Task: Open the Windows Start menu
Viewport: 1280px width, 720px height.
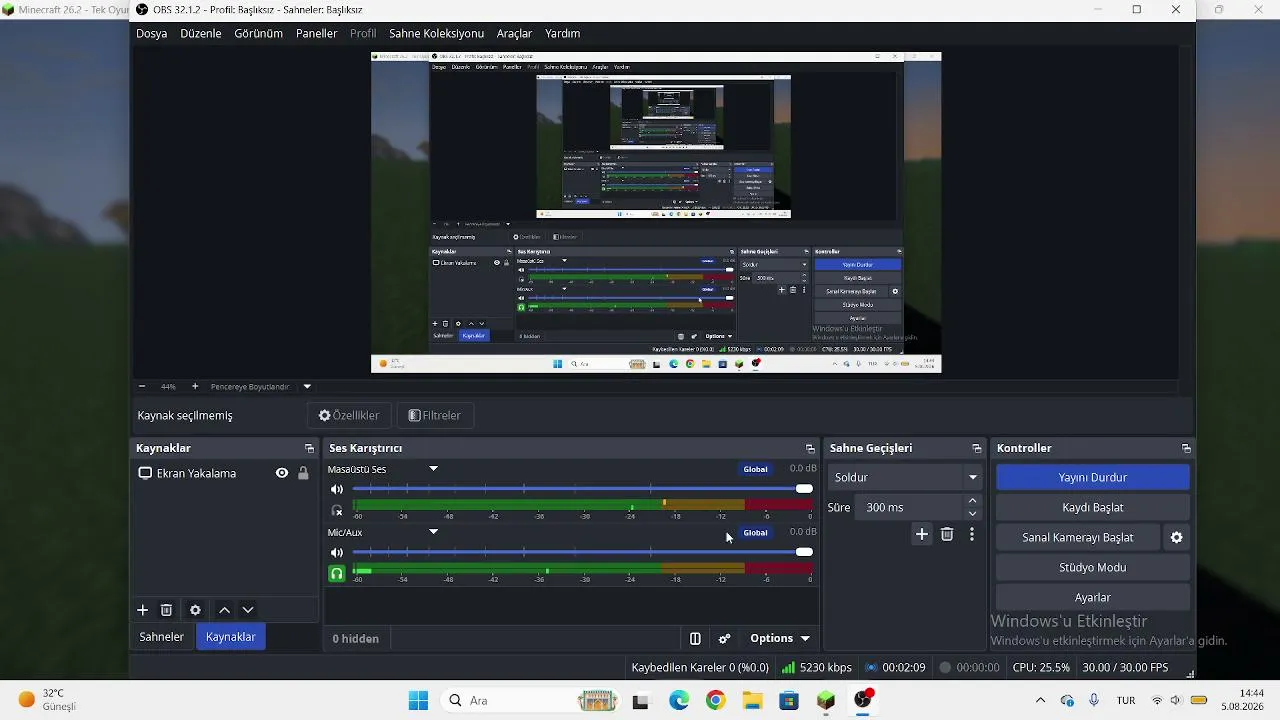Action: point(418,700)
